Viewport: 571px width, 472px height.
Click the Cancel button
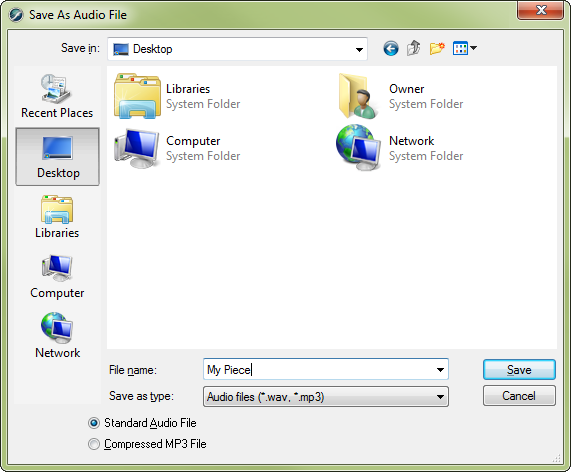coord(519,396)
